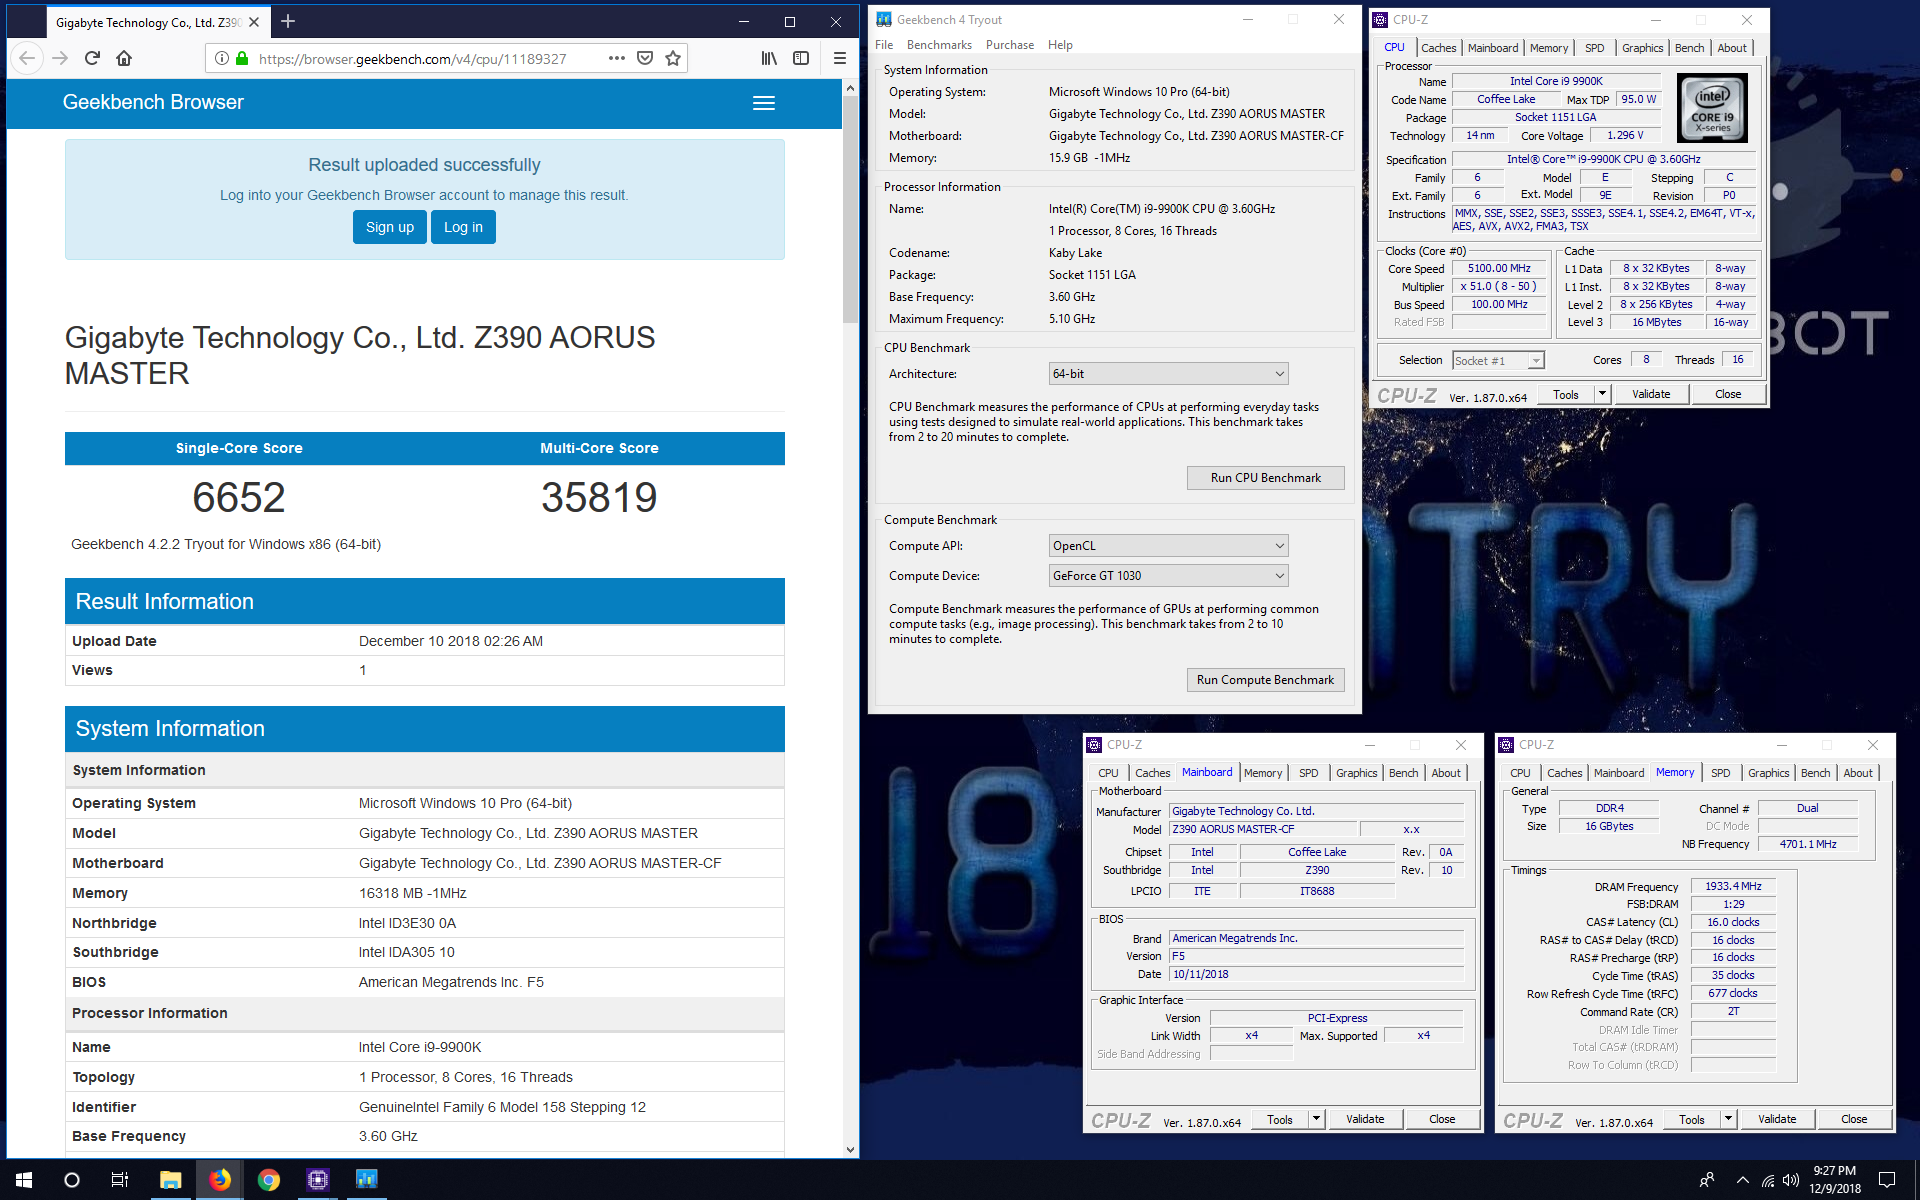Go back in the Firefox browser
Viewport: 1920px width, 1200px height.
[x=27, y=58]
